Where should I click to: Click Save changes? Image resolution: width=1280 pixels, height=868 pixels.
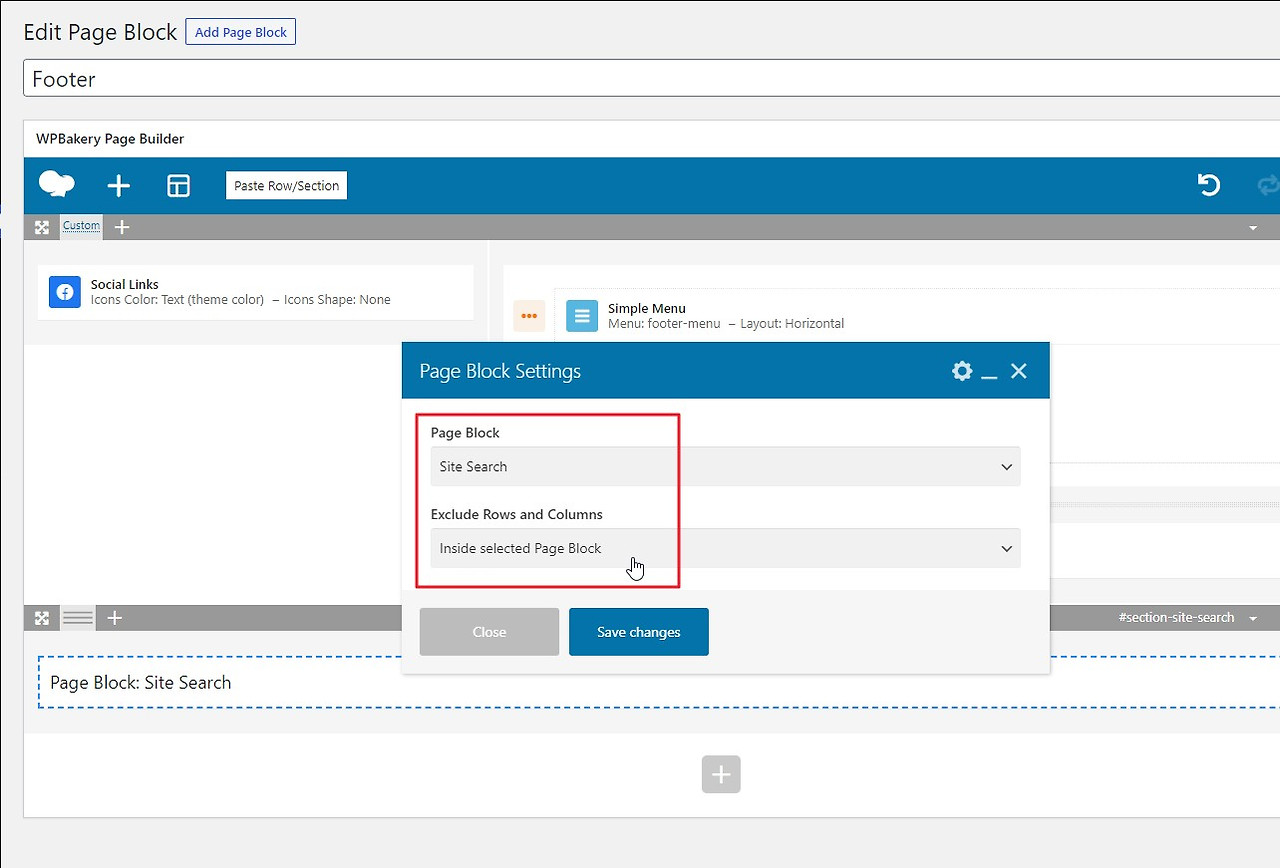tap(639, 632)
